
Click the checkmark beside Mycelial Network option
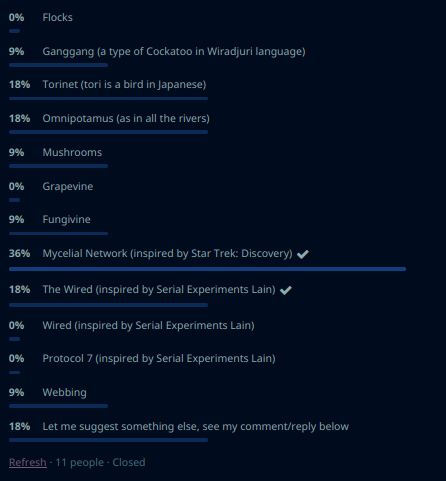click(303, 254)
